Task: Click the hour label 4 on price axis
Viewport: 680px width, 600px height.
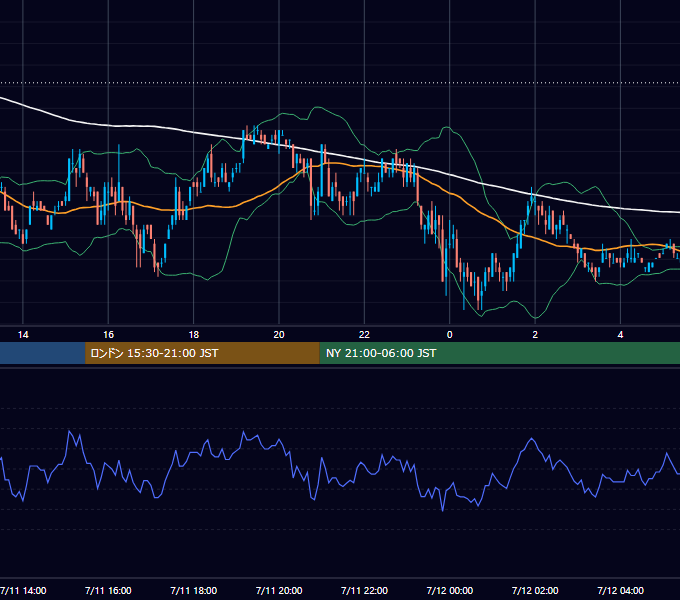Action: tap(621, 334)
